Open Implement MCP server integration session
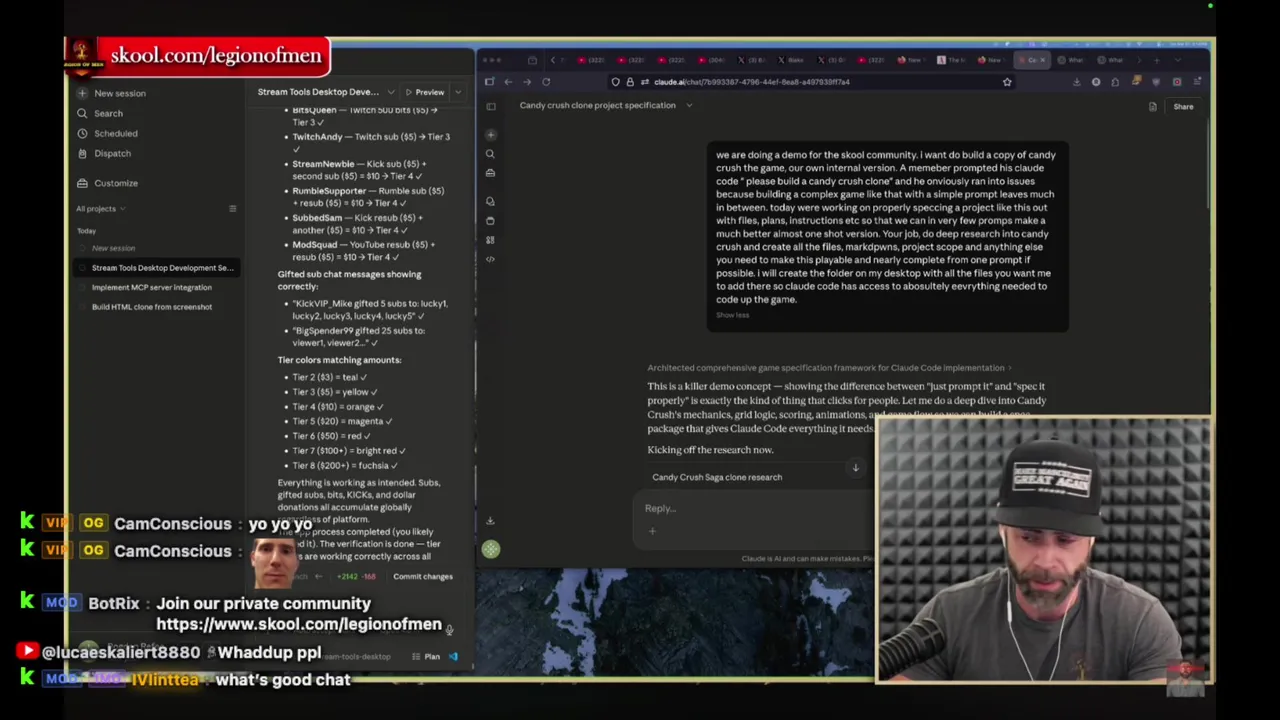This screenshot has height=720, width=1280. tap(152, 287)
